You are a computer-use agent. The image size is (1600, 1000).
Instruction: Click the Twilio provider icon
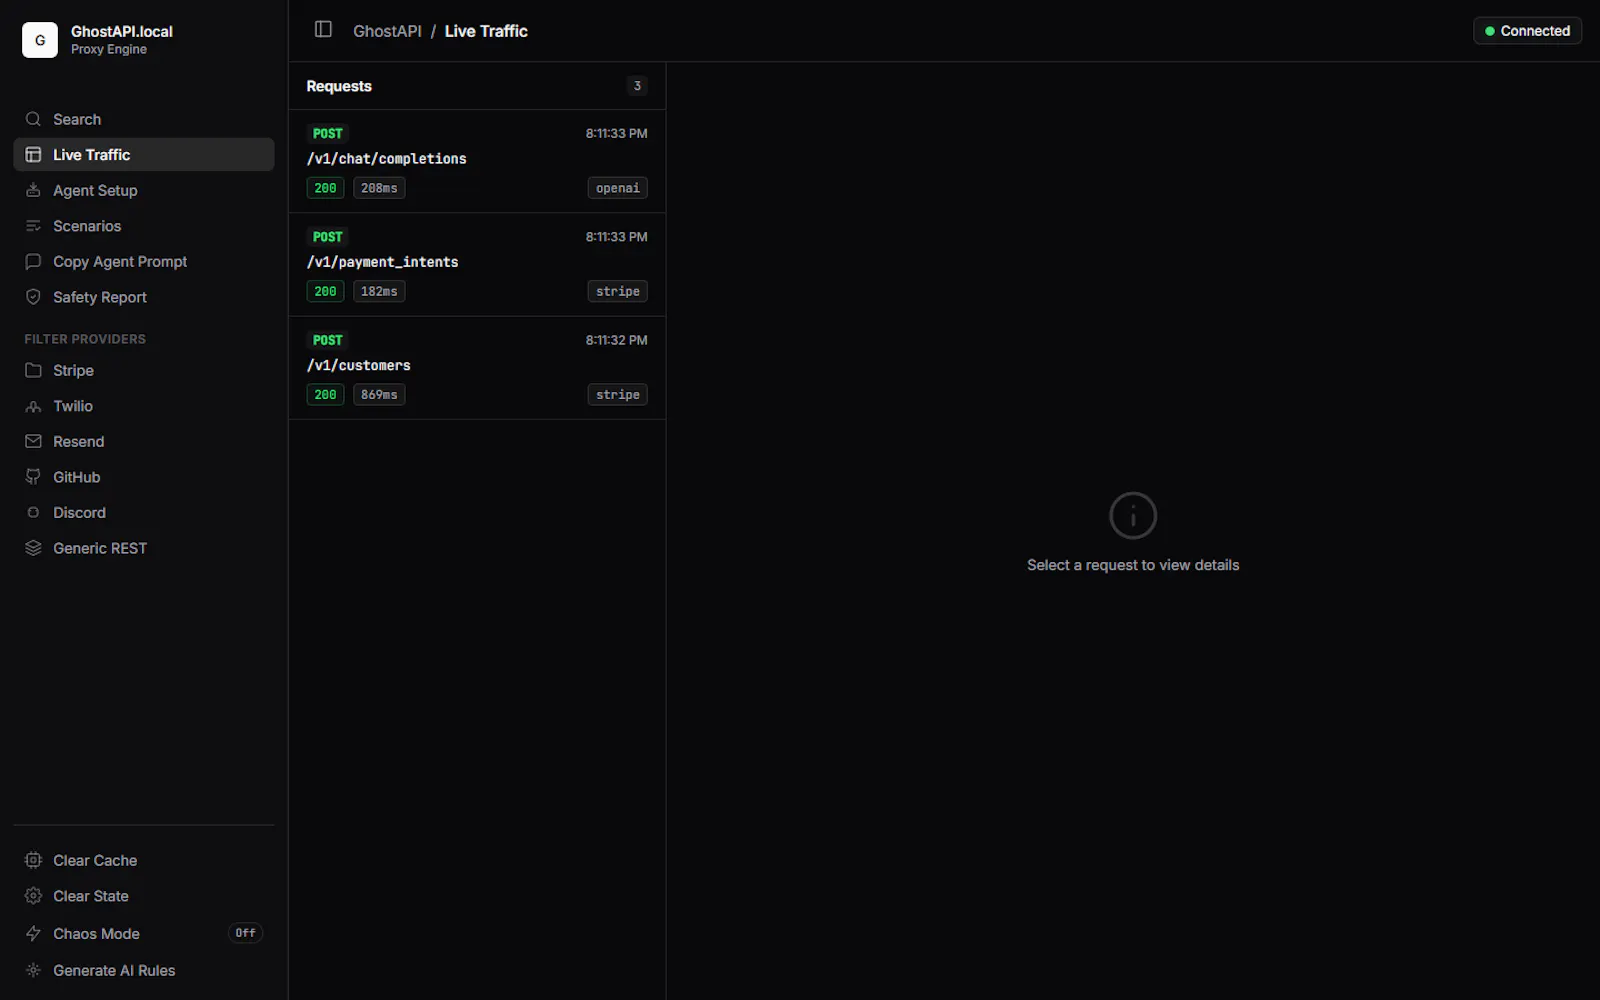pyautogui.click(x=33, y=406)
